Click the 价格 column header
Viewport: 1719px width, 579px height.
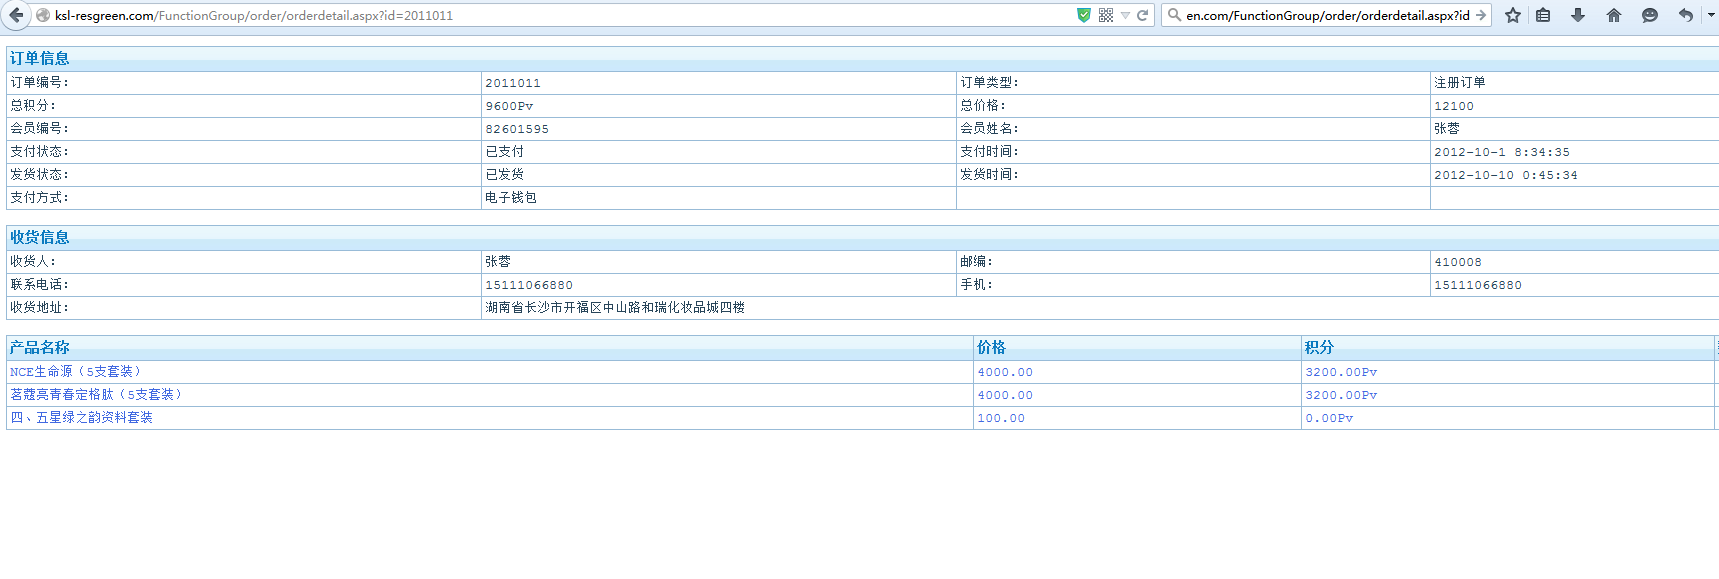(992, 348)
